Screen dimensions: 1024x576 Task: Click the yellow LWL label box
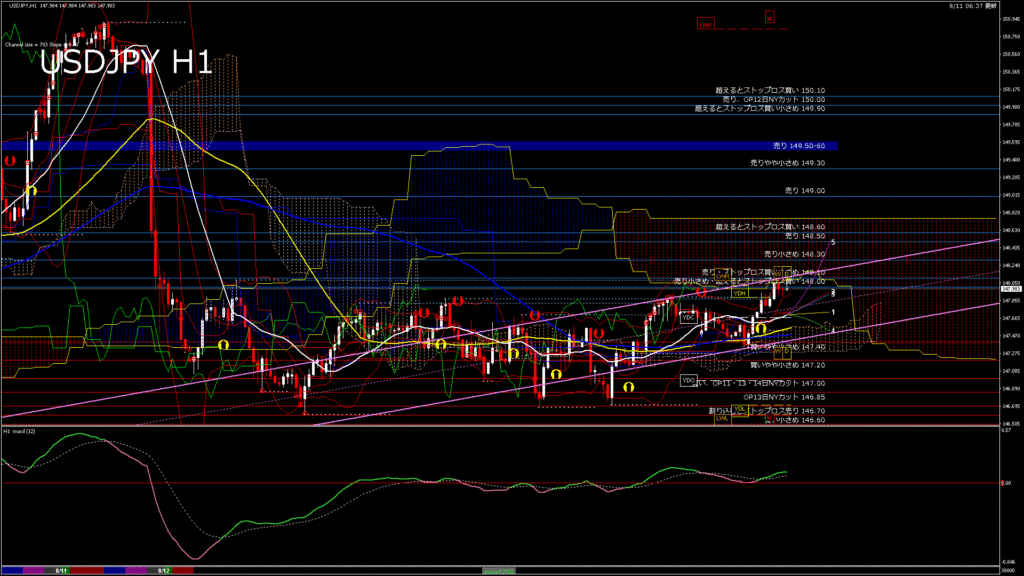[721, 418]
